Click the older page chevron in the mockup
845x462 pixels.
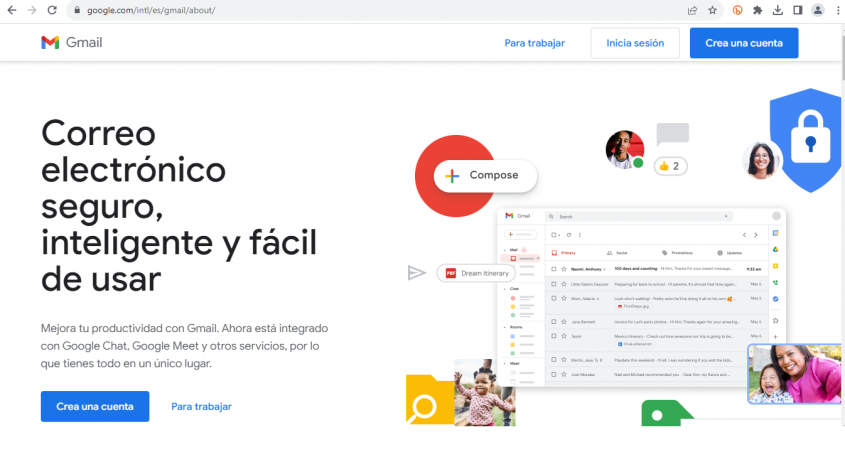756,235
